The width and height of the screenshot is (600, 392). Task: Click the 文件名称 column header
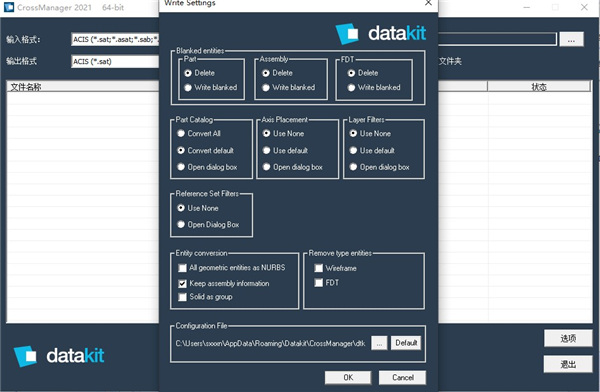(x=82, y=87)
